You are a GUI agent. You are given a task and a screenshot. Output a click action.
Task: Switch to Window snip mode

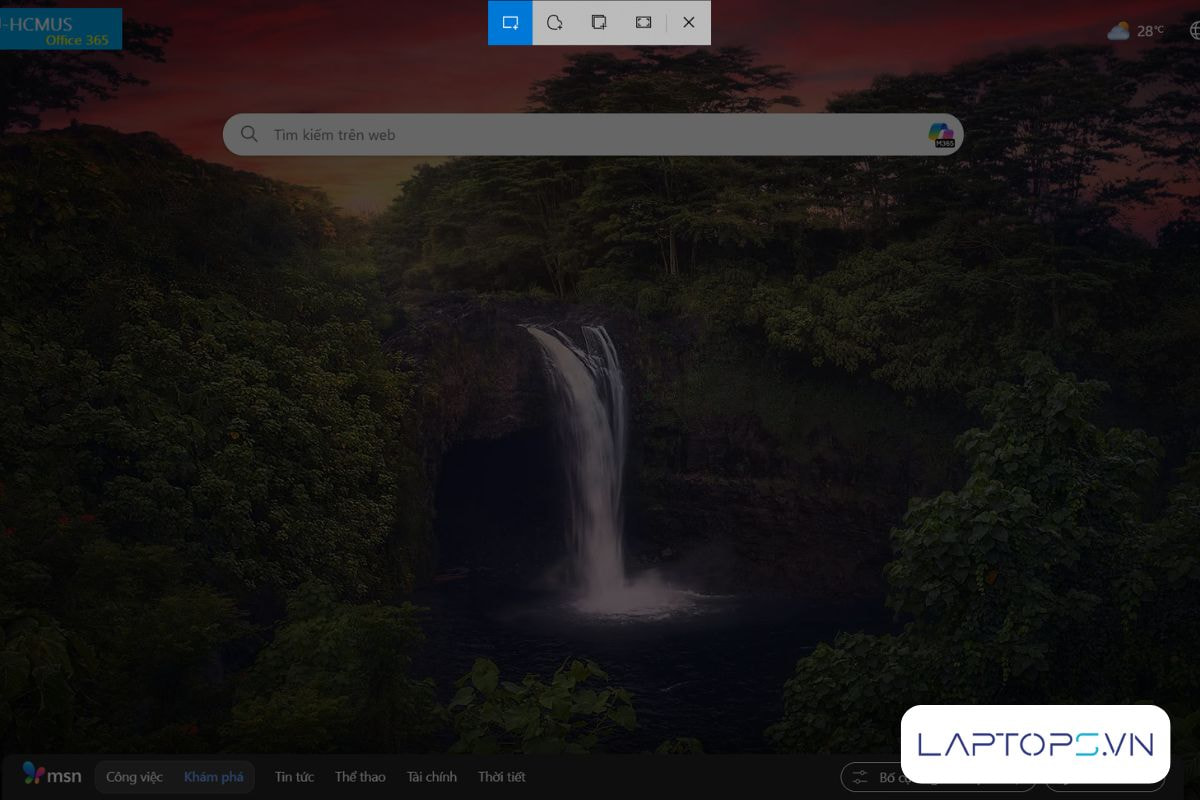point(599,23)
